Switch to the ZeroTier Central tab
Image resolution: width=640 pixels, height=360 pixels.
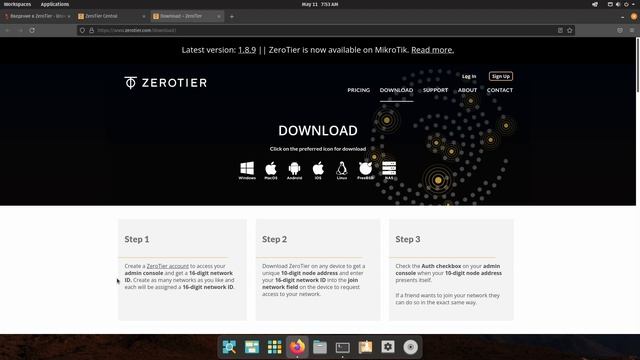tap(111, 16)
